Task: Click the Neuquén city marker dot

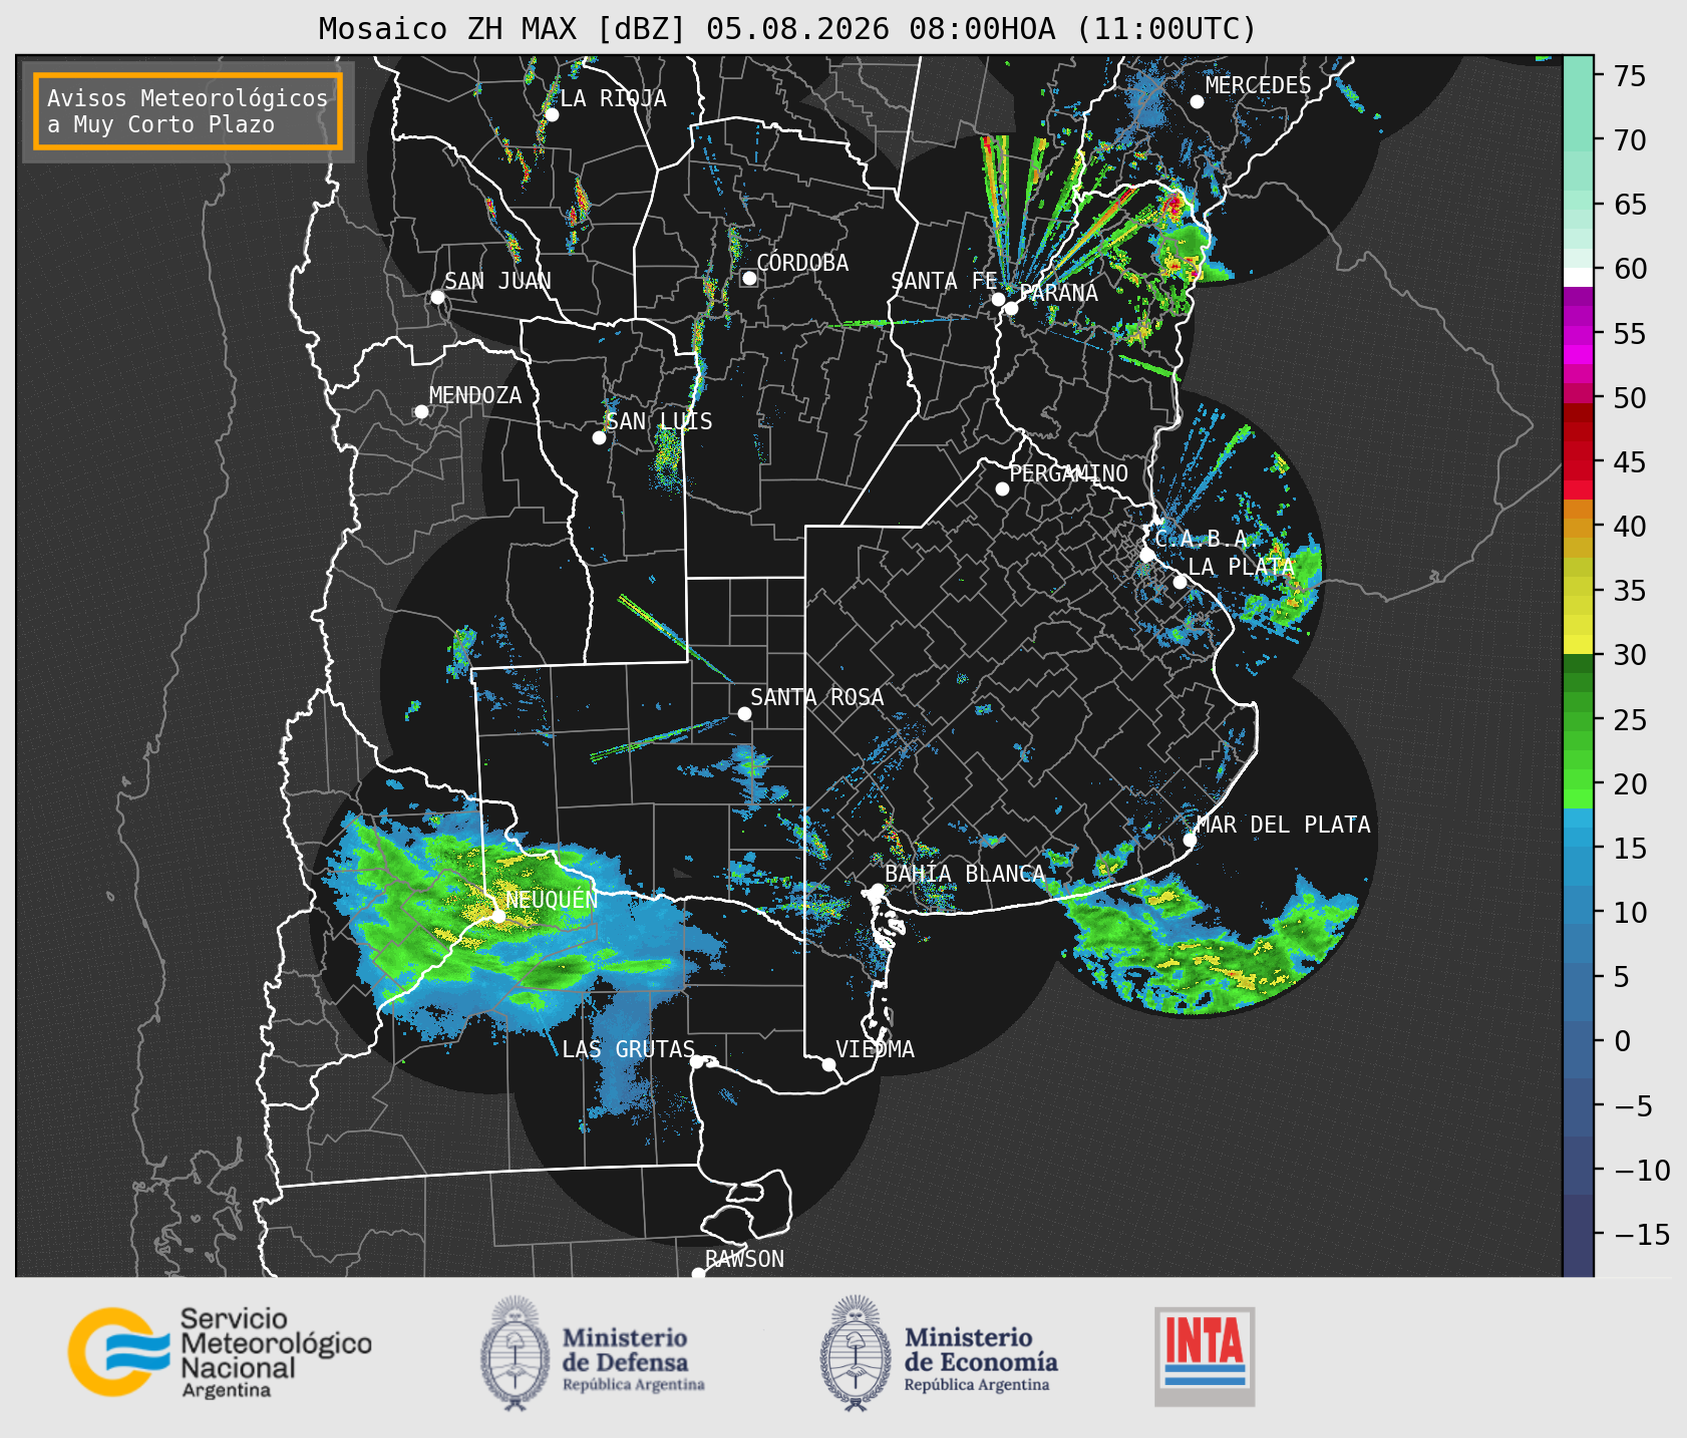Action: click(x=498, y=916)
